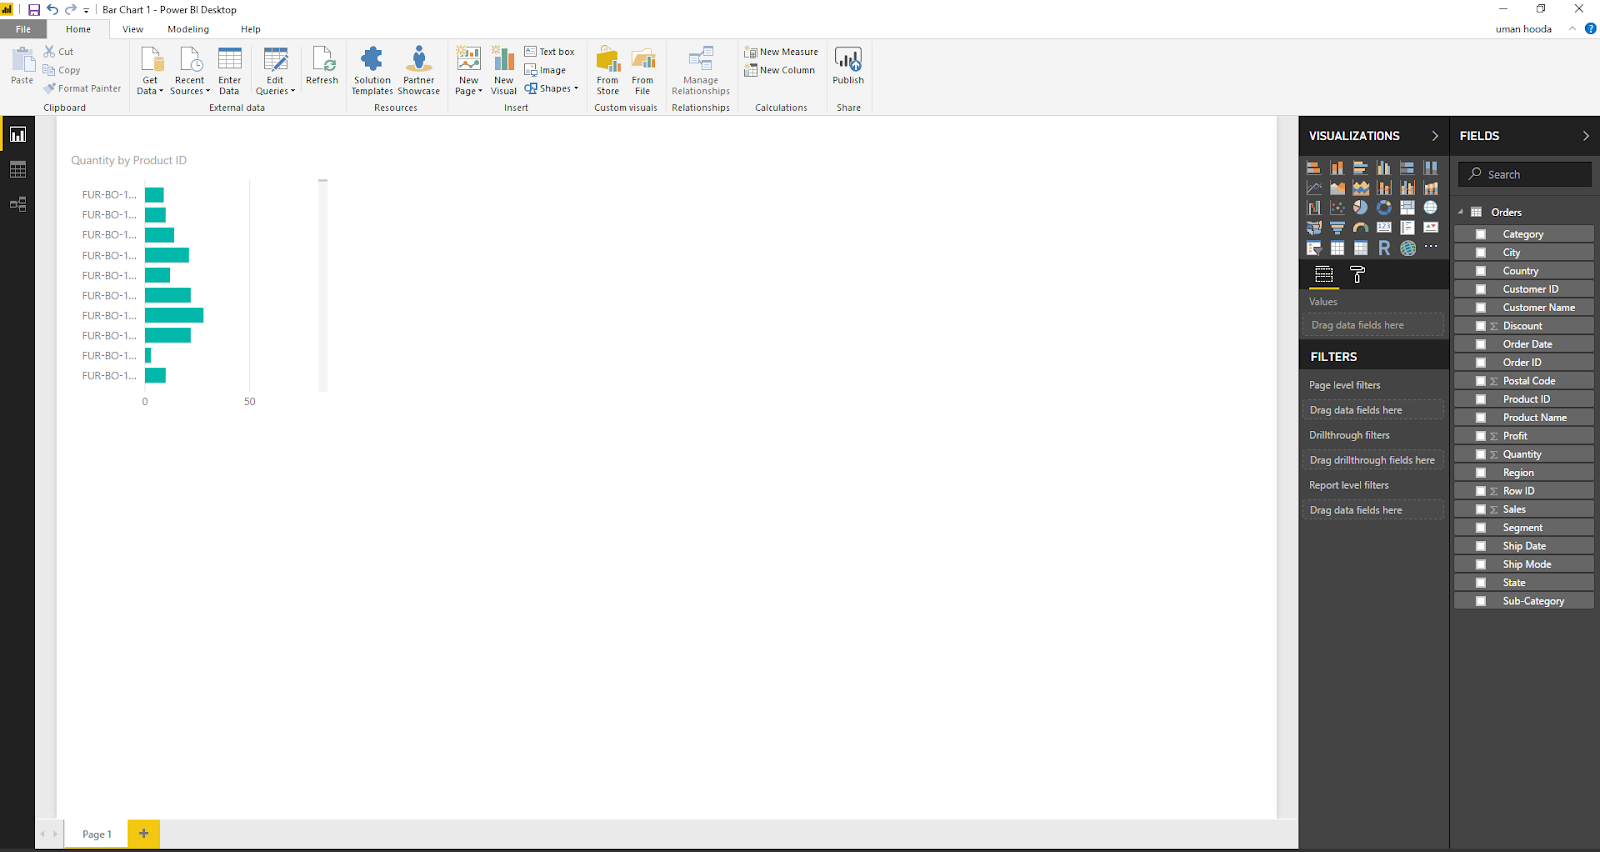Image resolution: width=1600 pixels, height=852 pixels.
Task: Check the City field checkbox
Action: click(1481, 252)
